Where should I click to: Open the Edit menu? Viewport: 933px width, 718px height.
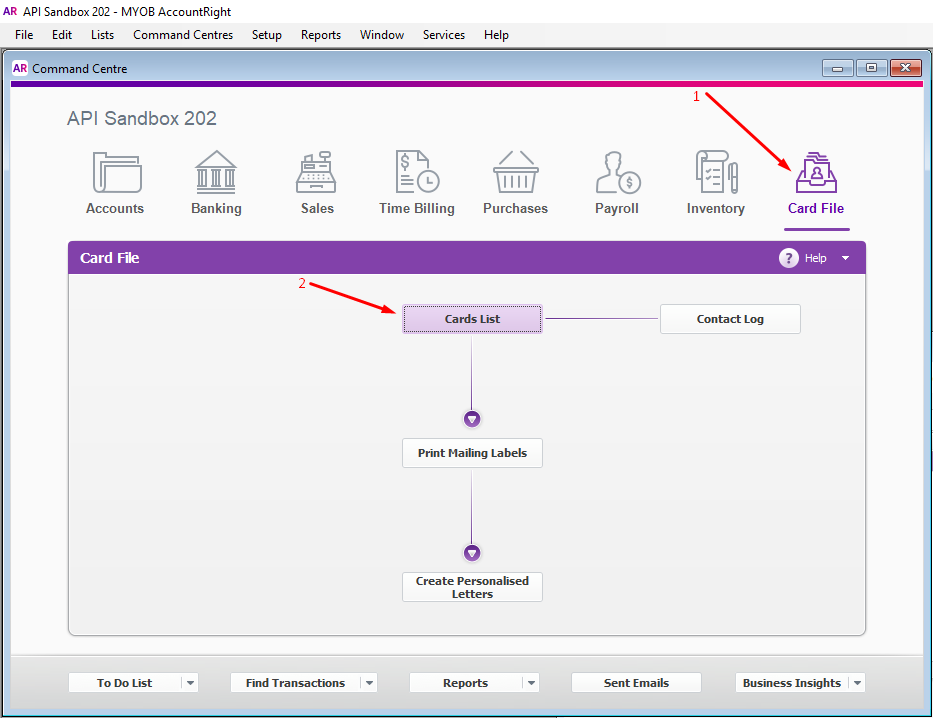click(x=62, y=35)
